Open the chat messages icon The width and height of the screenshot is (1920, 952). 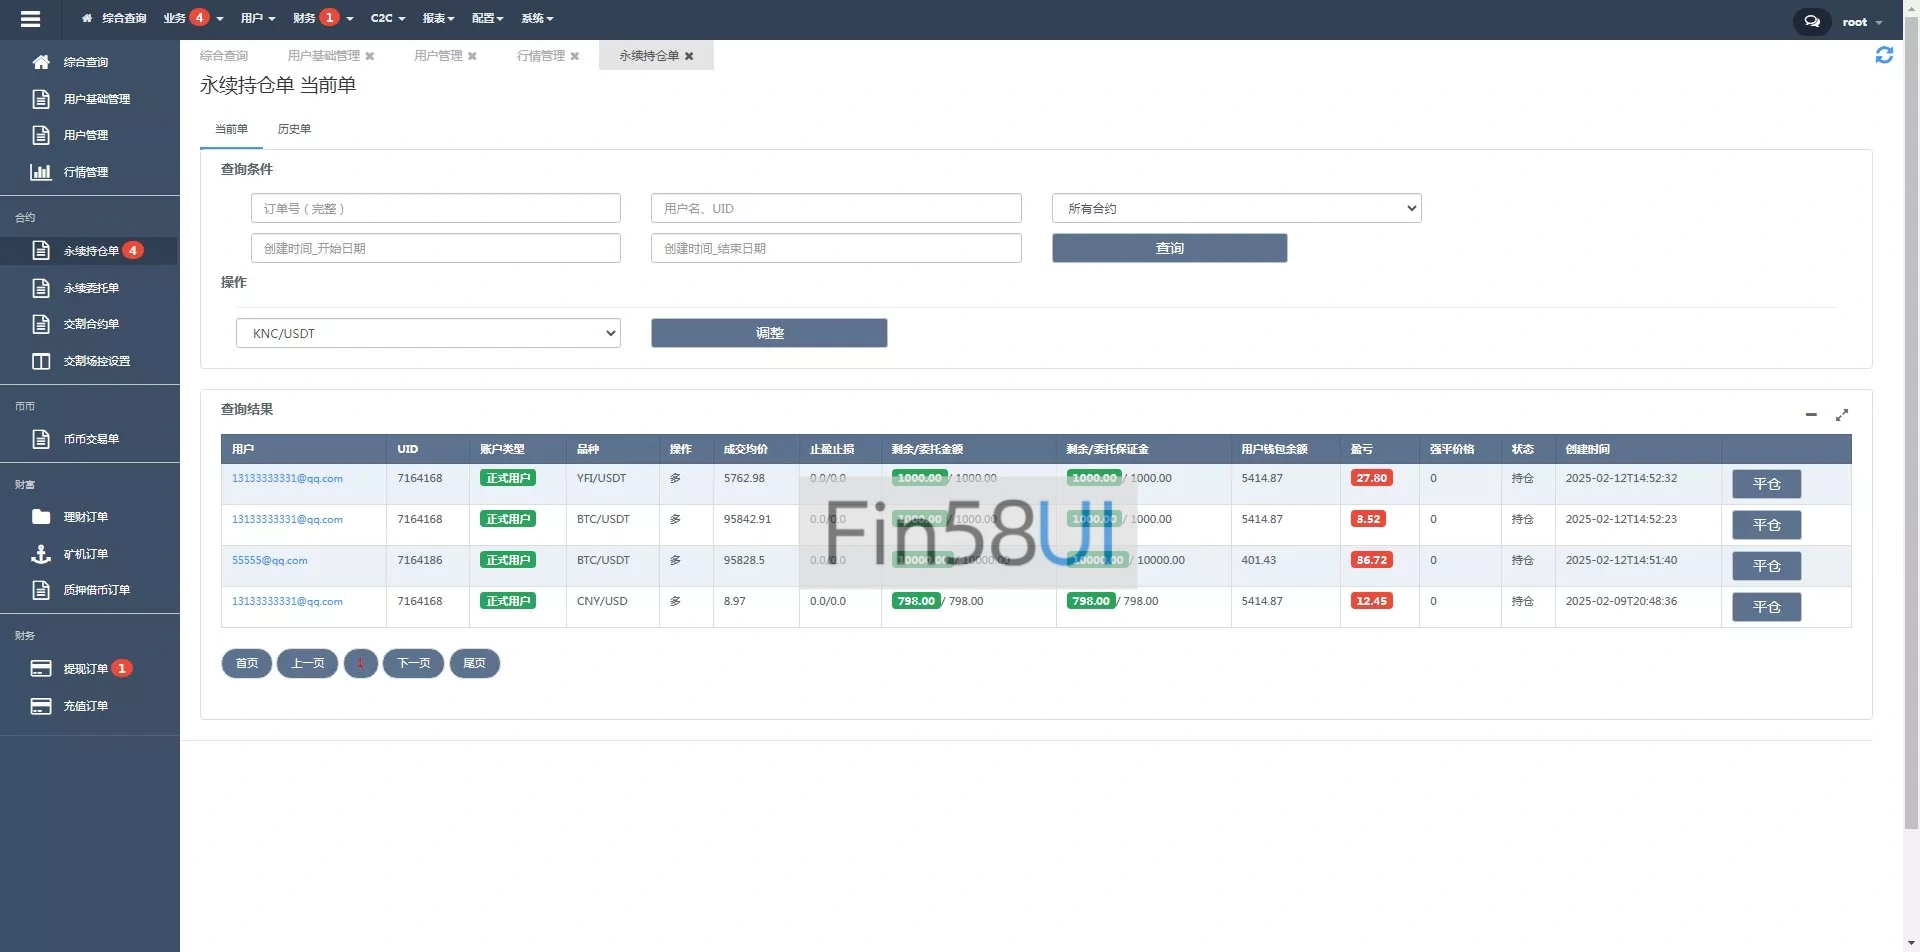pos(1811,21)
